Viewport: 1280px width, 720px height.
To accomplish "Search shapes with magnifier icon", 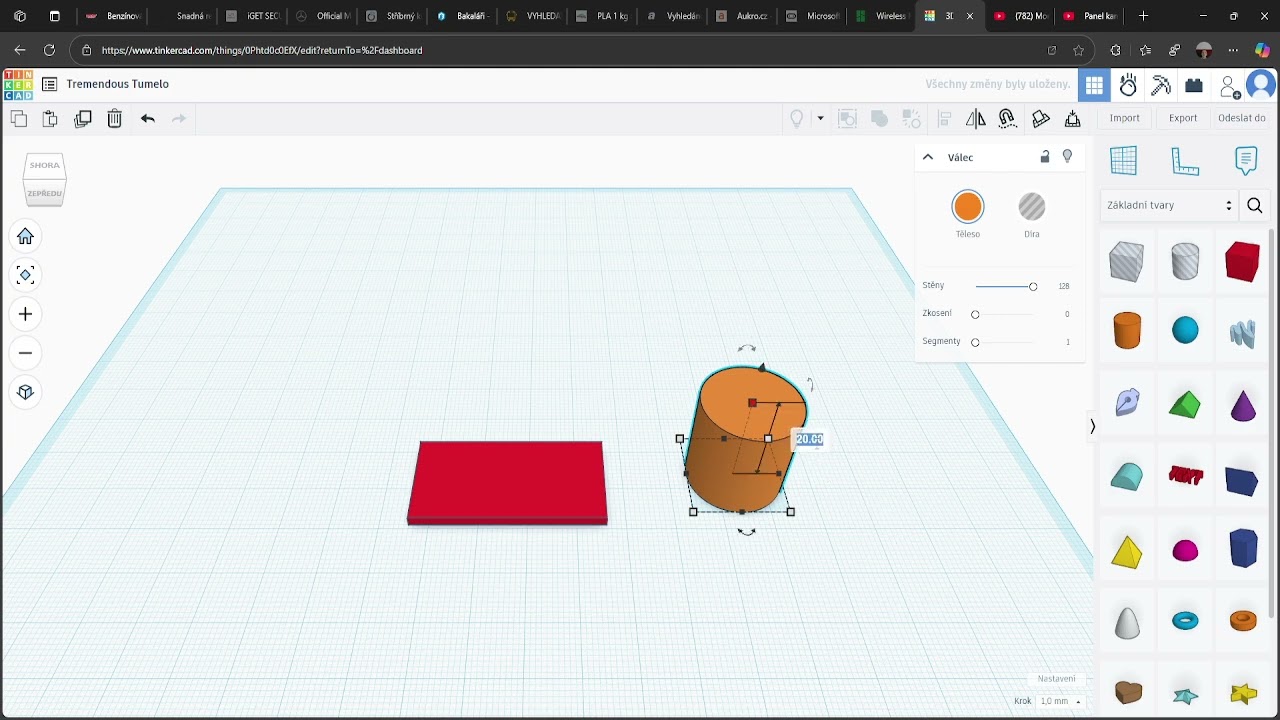I will tap(1255, 206).
